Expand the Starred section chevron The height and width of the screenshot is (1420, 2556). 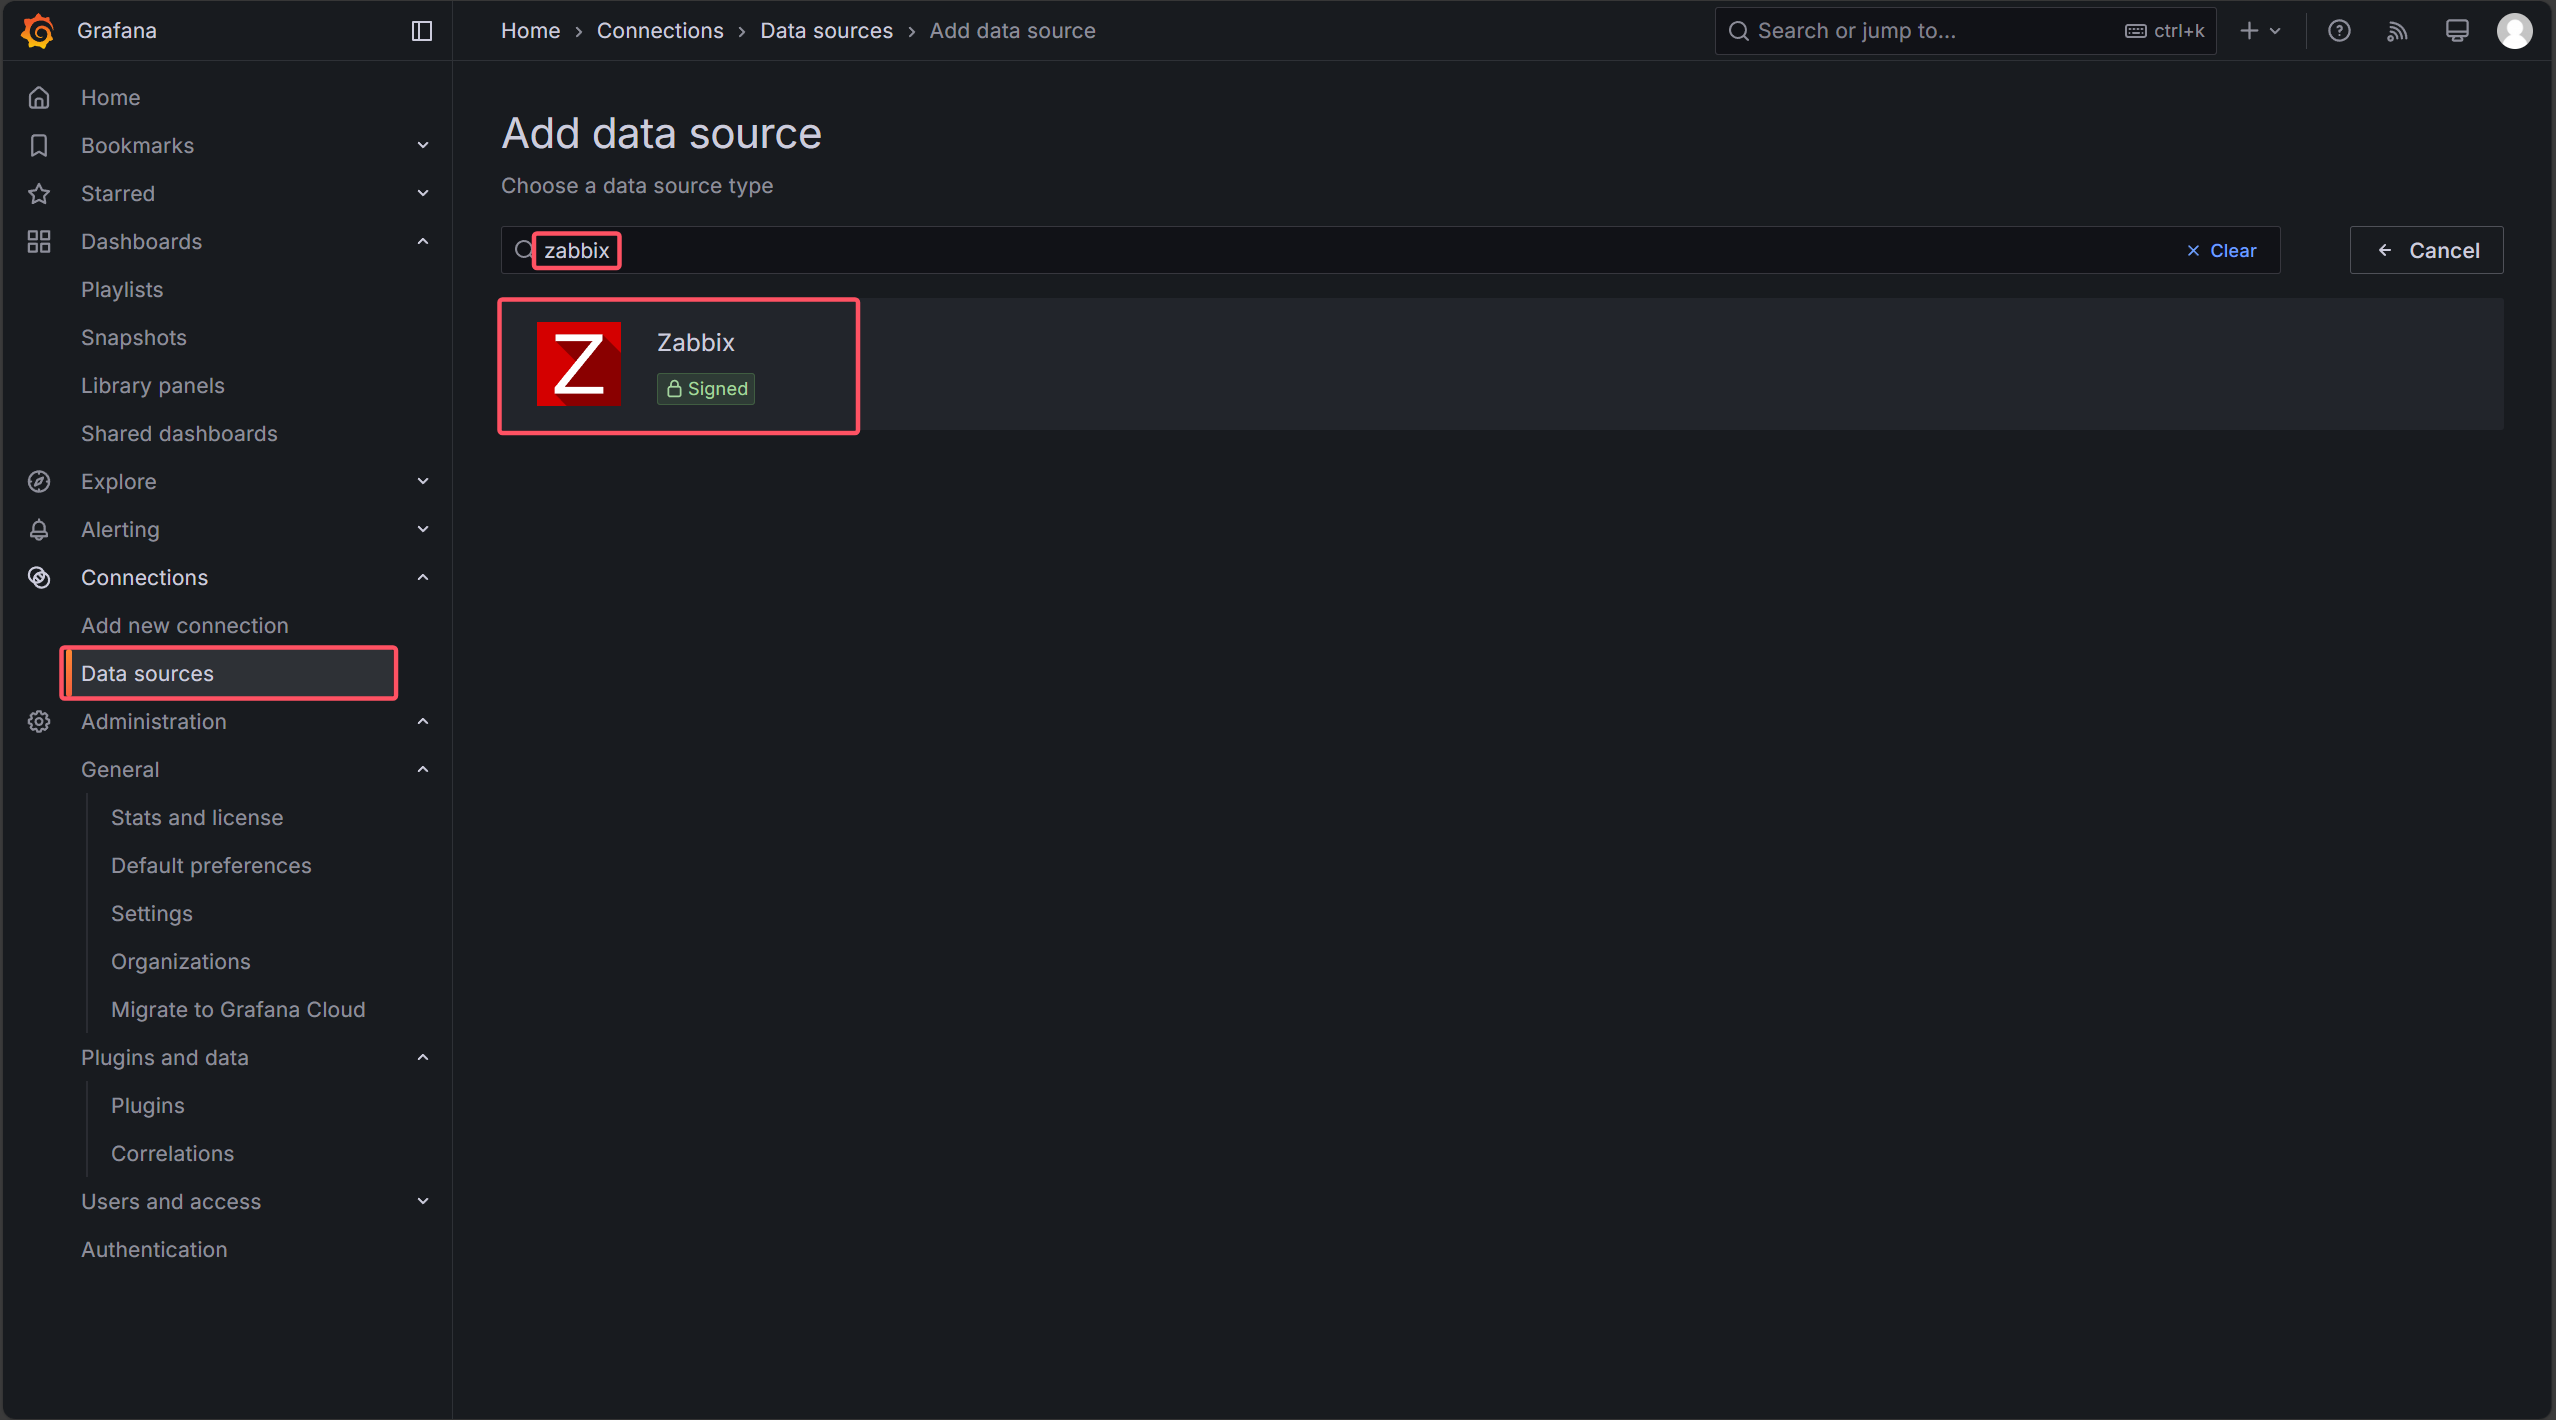click(x=423, y=193)
